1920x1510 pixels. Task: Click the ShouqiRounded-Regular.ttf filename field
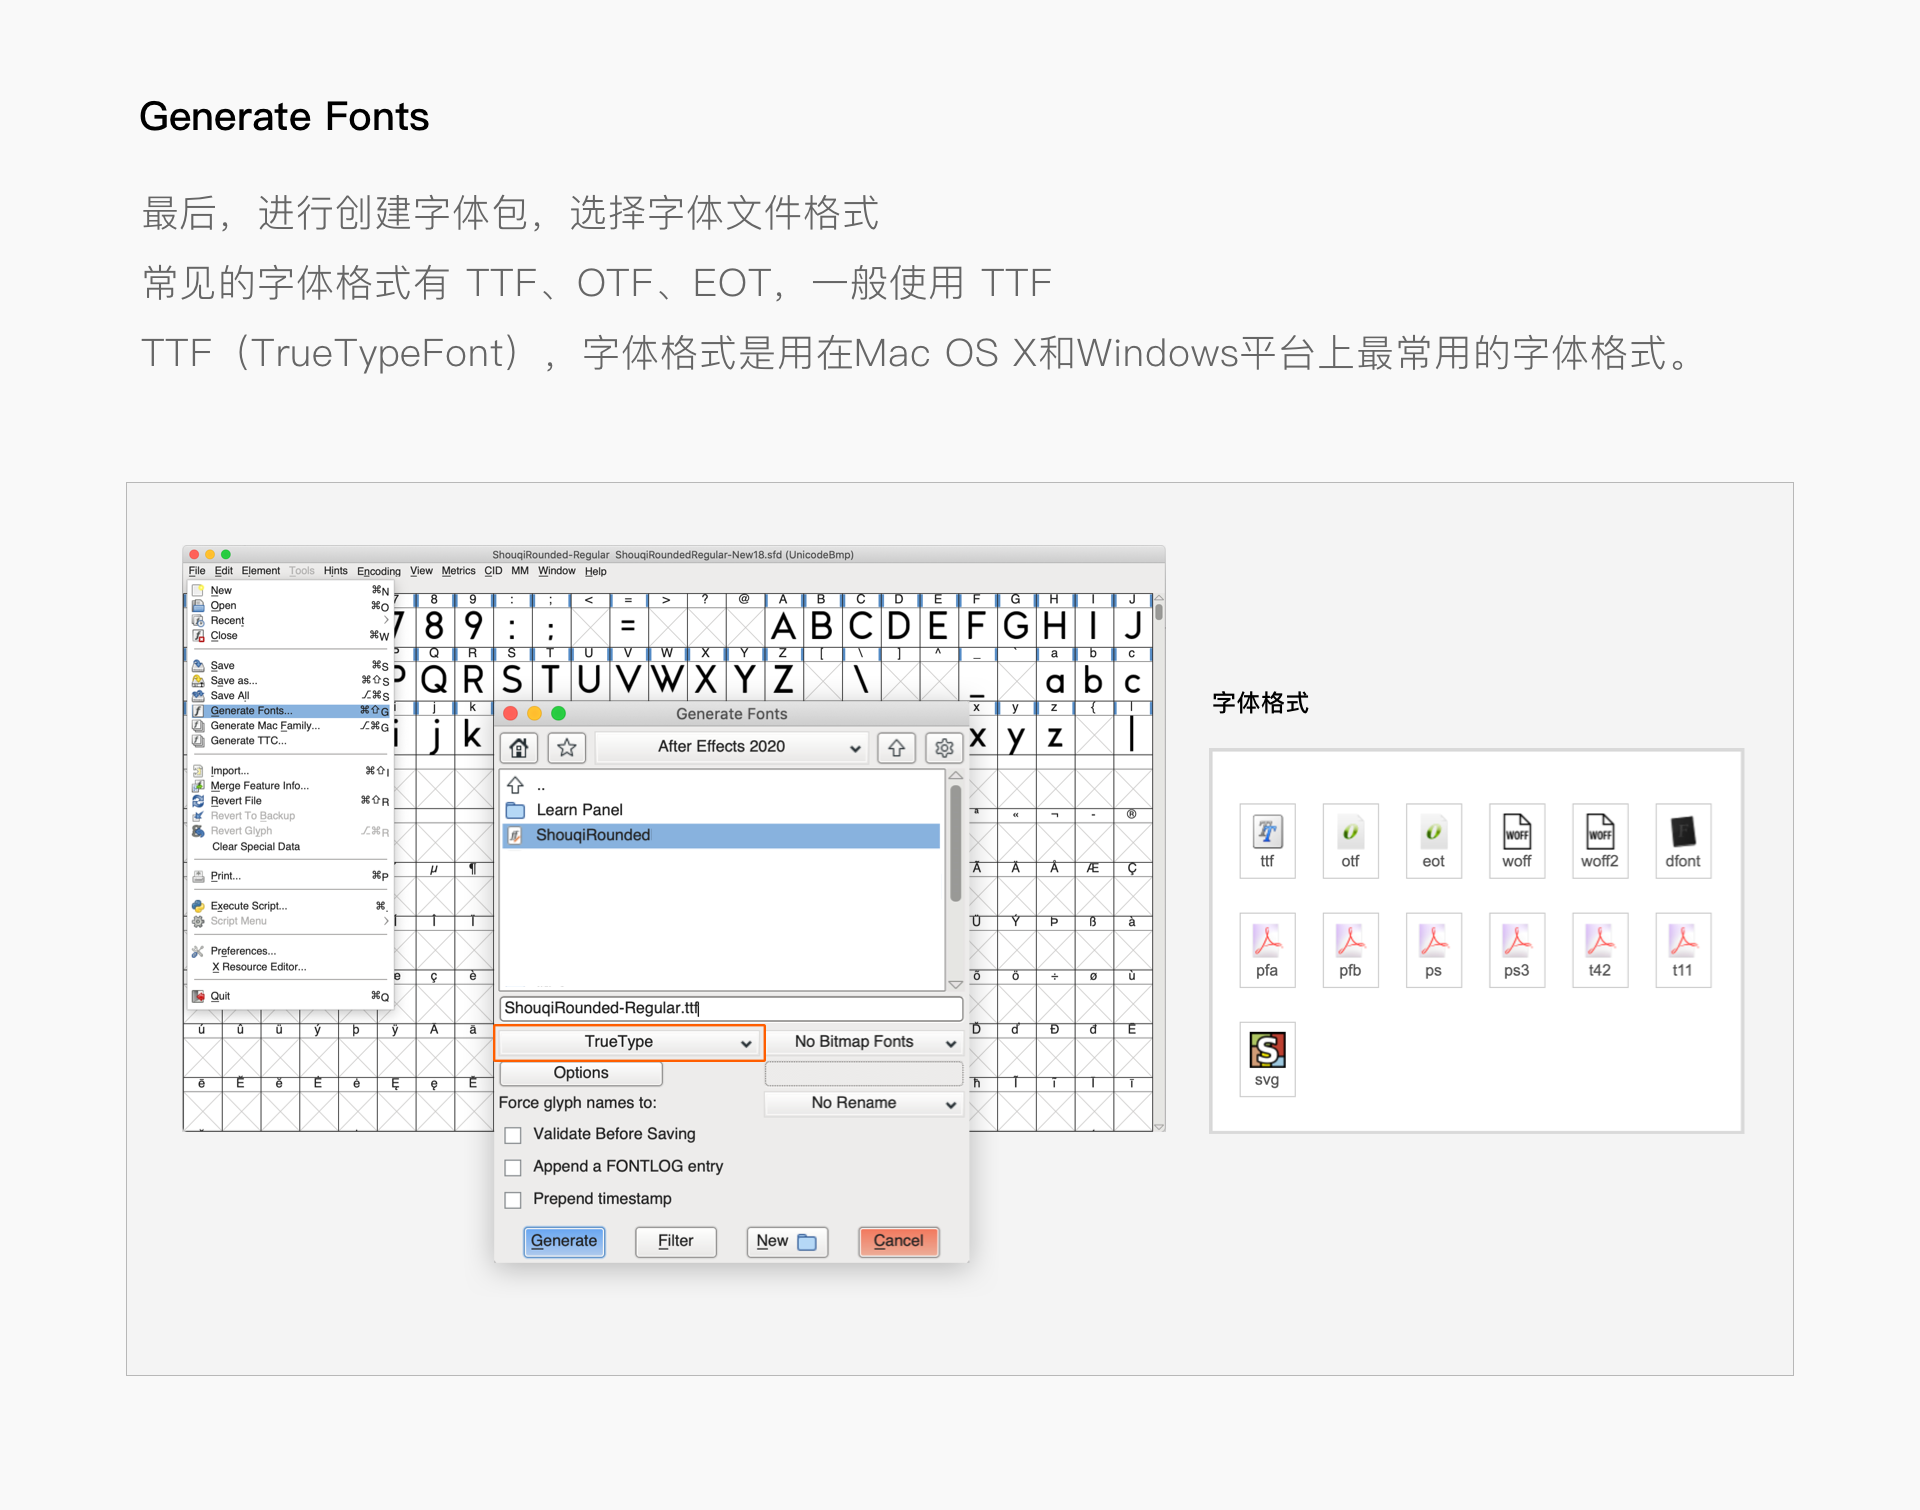pos(730,1008)
